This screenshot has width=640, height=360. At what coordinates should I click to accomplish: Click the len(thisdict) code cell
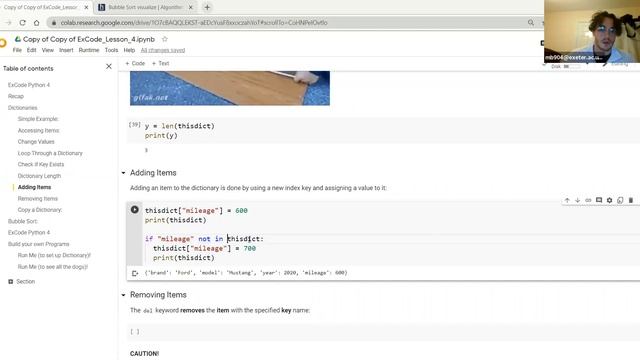[384, 131]
